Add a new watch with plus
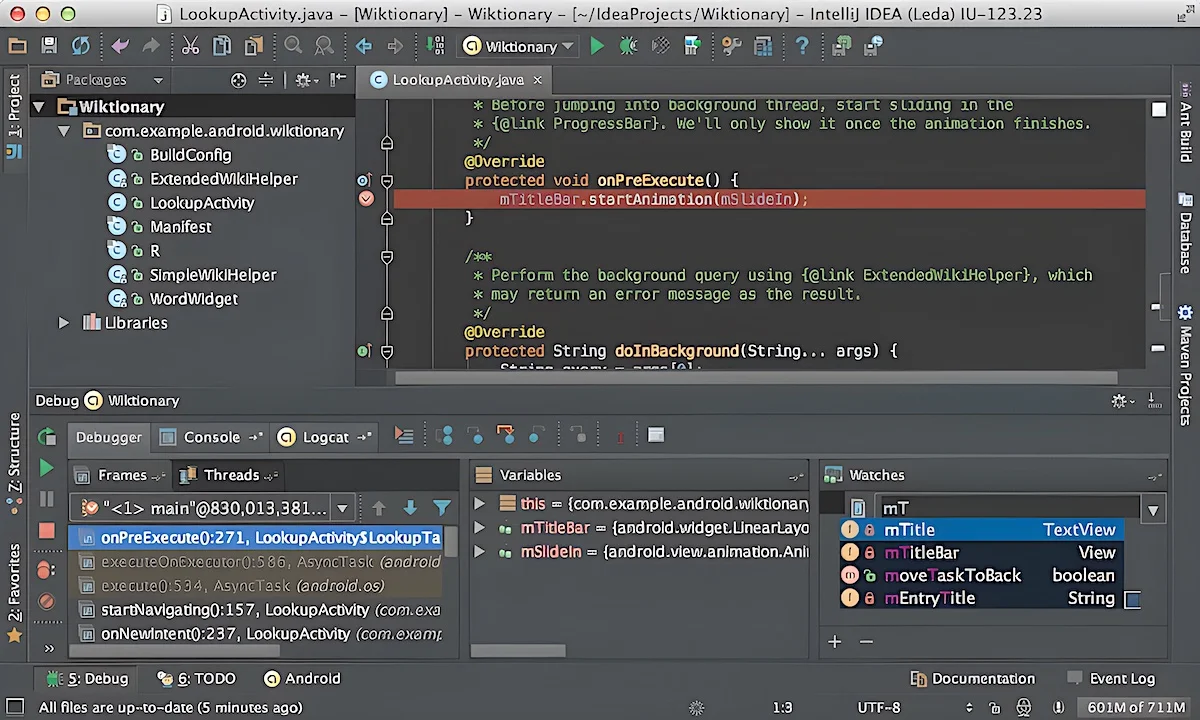Screen dimensions: 1200x720 tap(835, 641)
